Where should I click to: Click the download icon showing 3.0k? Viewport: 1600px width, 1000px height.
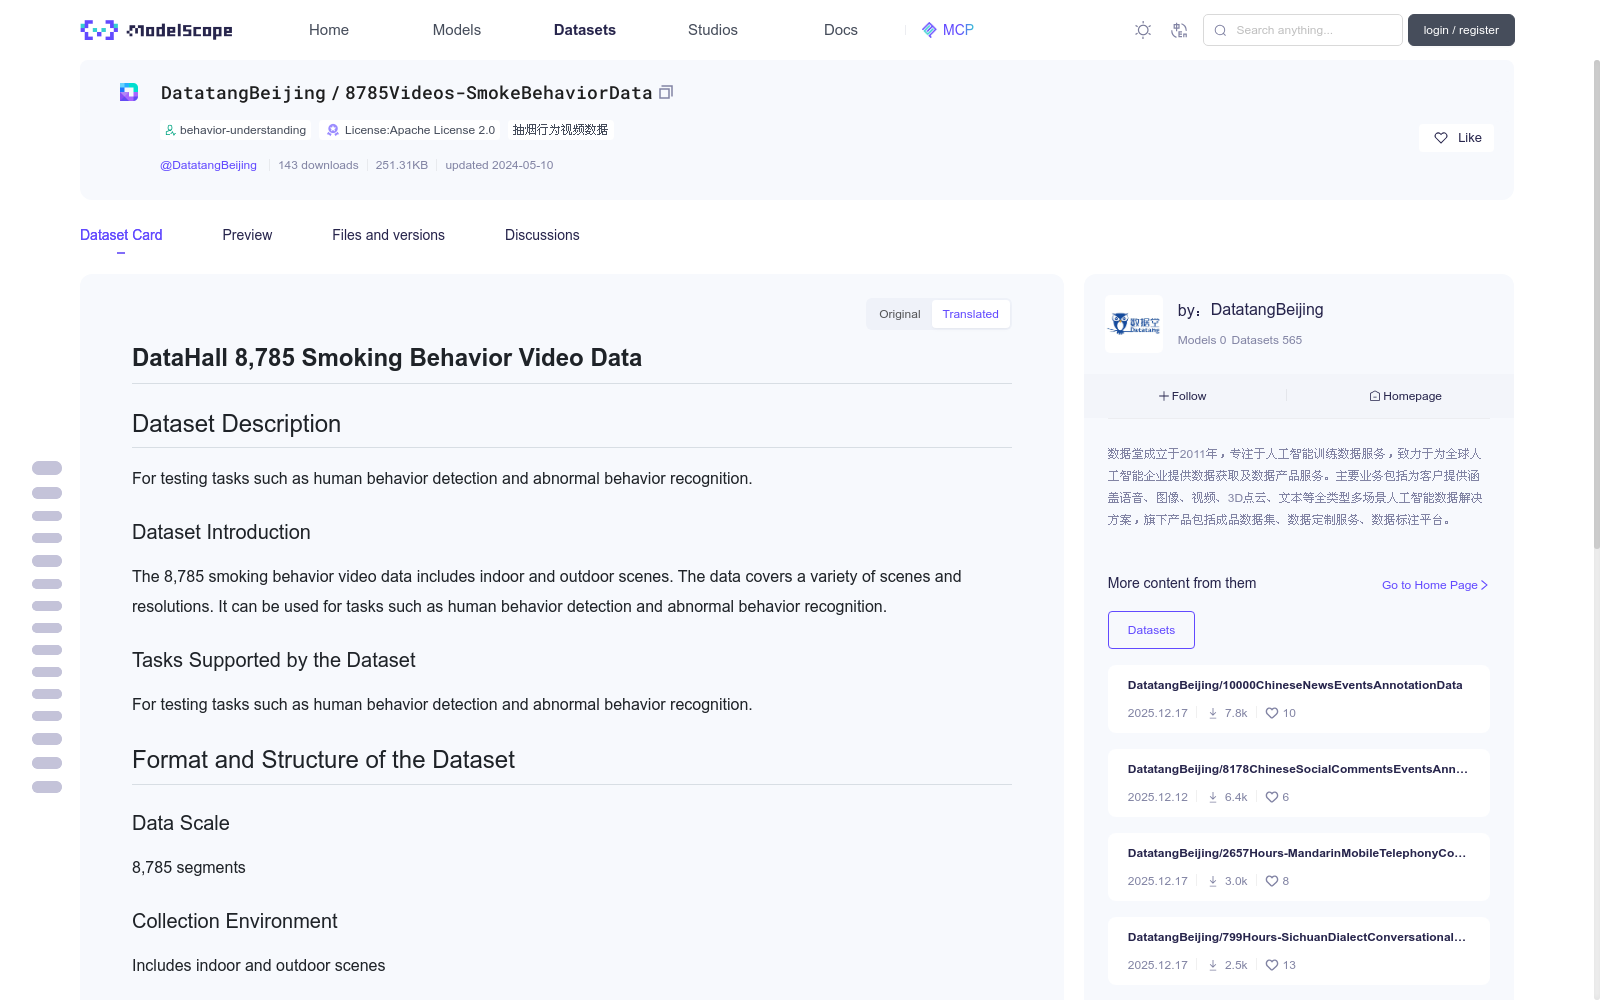pos(1213,881)
